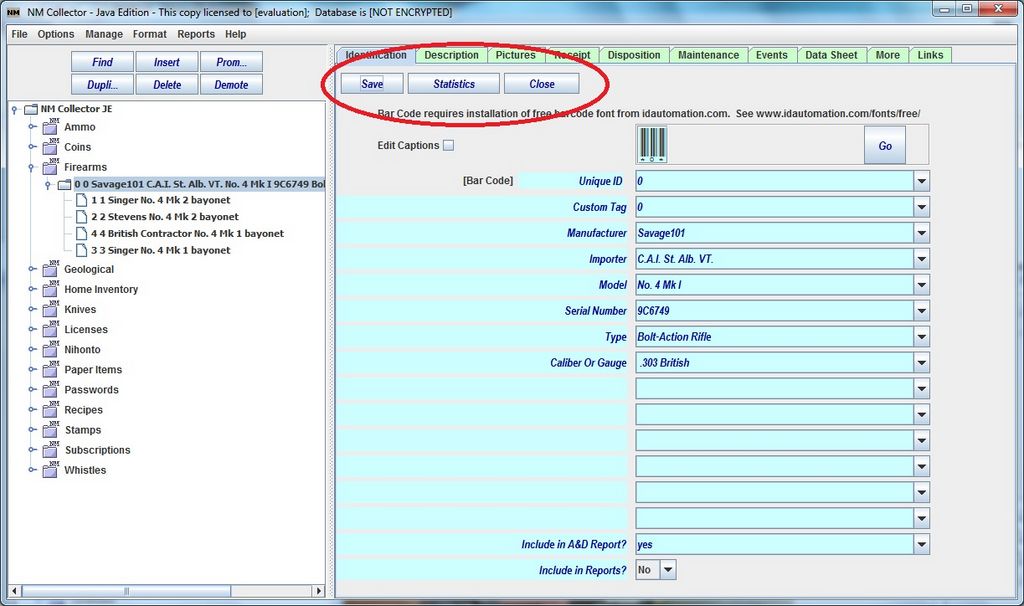Expand the Geological tree node
This screenshot has width=1024, height=606.
click(32, 270)
